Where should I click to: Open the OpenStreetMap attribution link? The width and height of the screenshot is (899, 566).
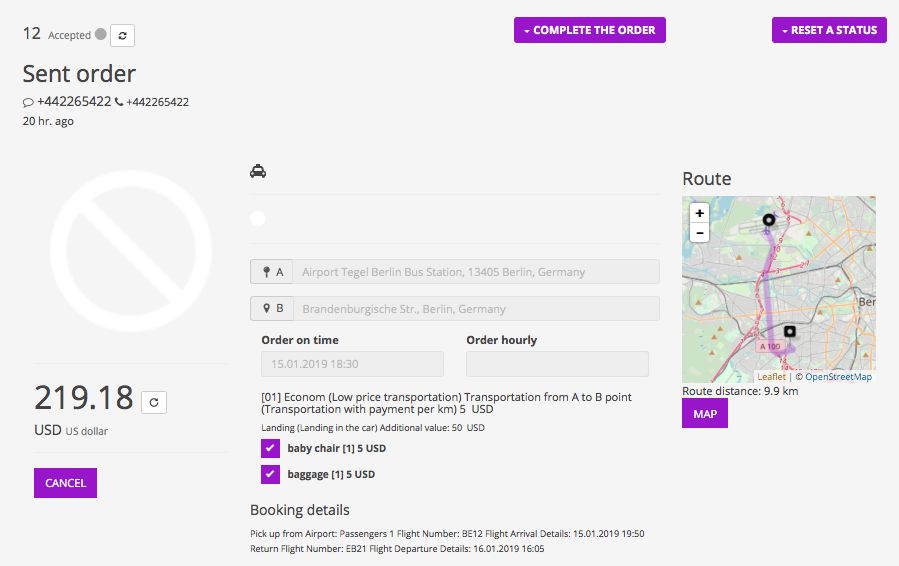point(838,377)
